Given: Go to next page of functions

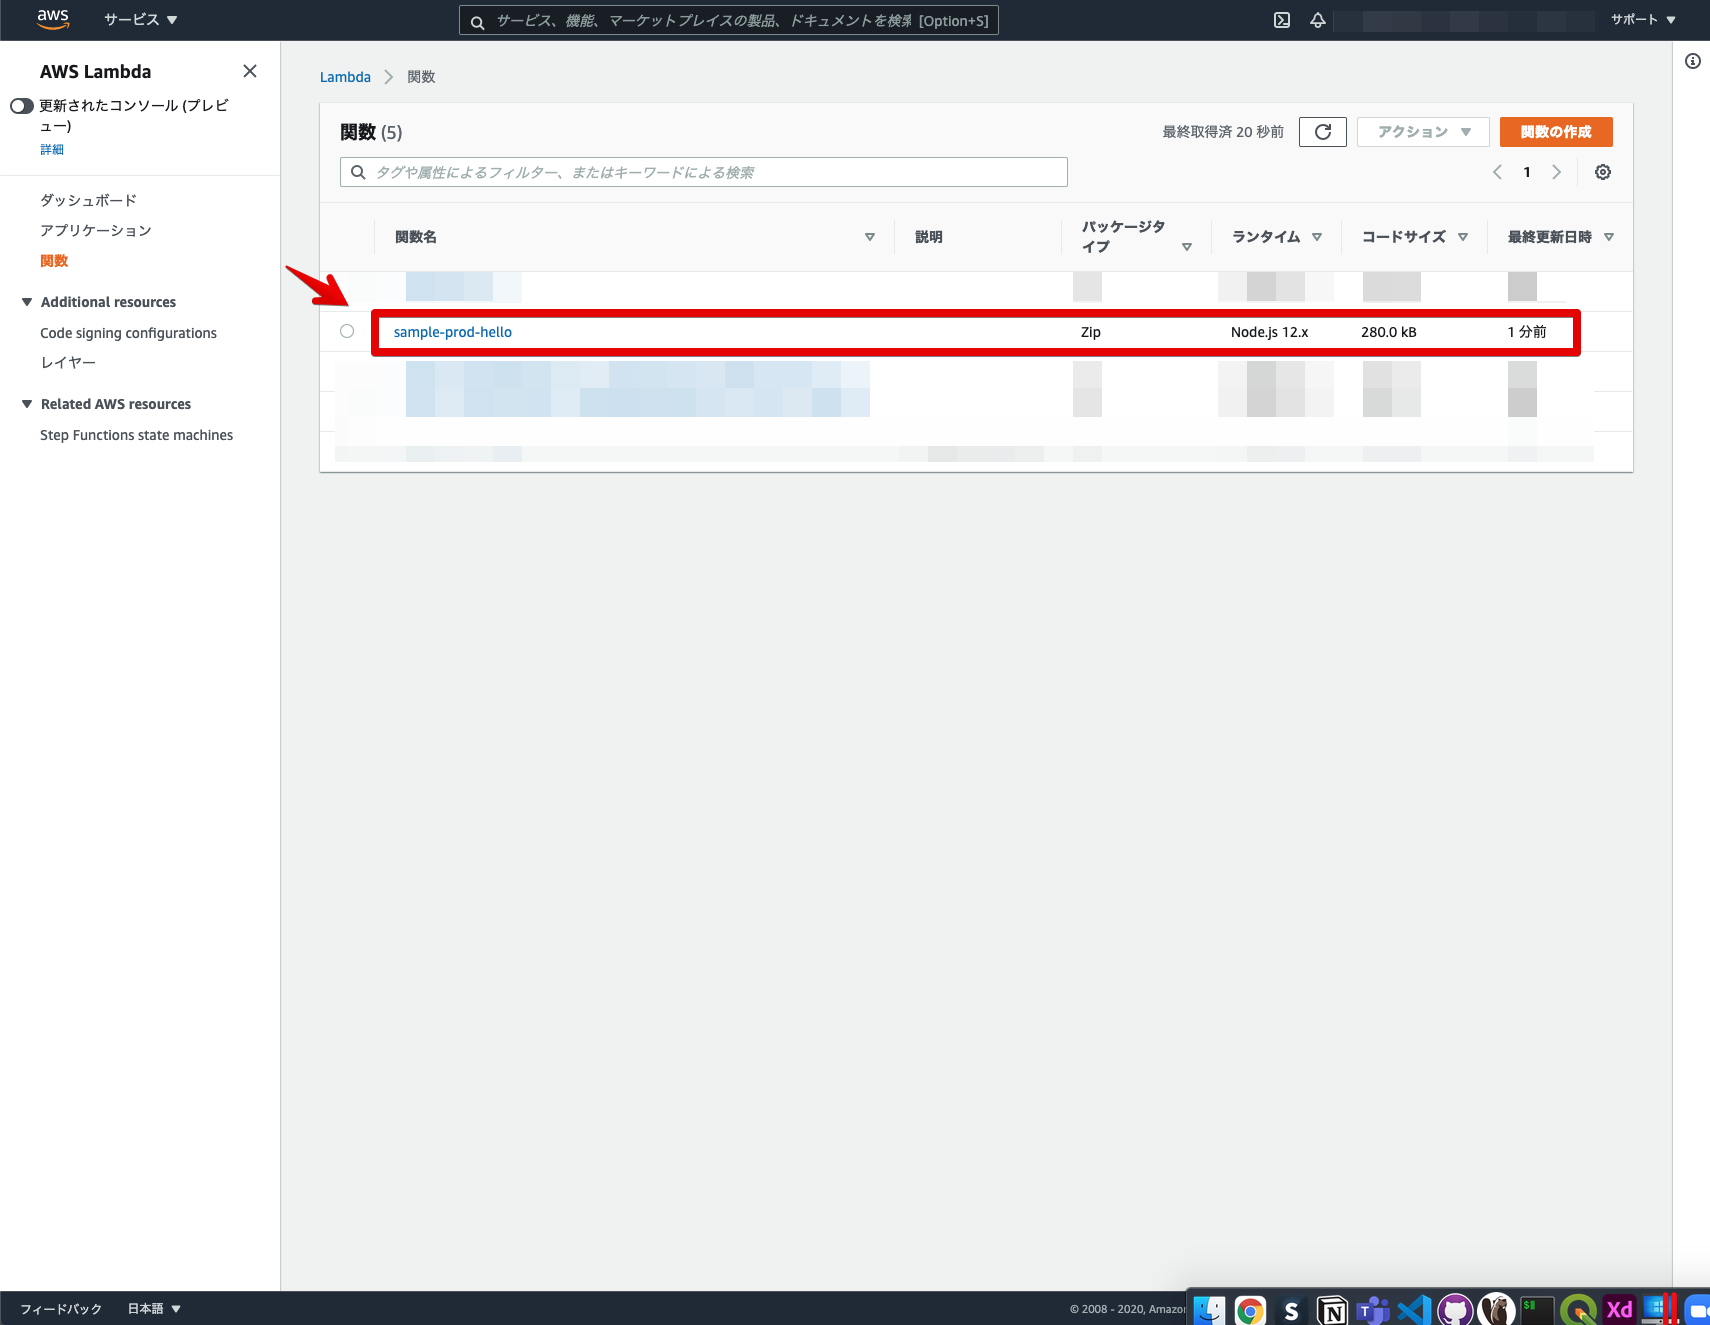Looking at the screenshot, I should 1556,172.
